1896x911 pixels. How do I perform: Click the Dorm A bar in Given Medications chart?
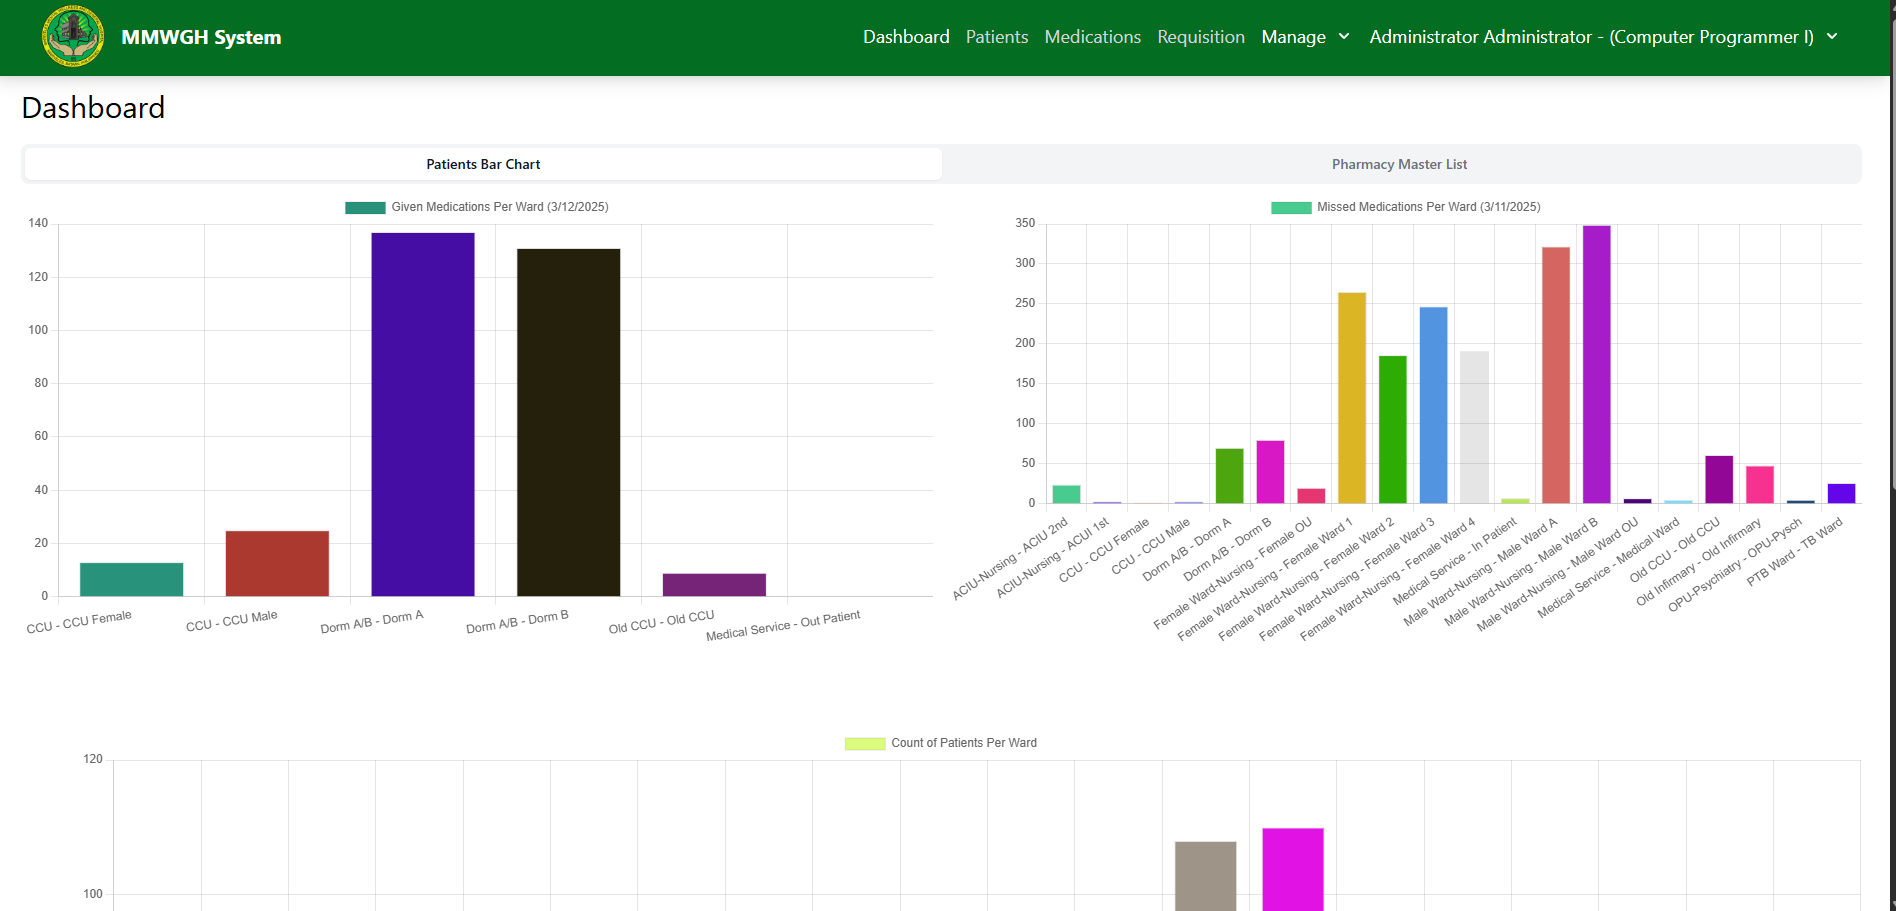coord(423,414)
